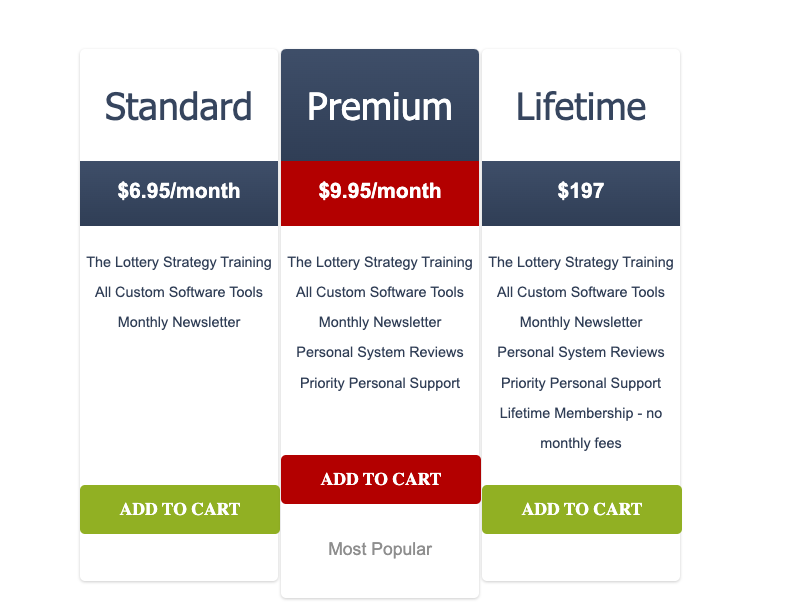Click All Custom Software Tools under Standard
The width and height of the screenshot is (799, 607).
coord(179,292)
